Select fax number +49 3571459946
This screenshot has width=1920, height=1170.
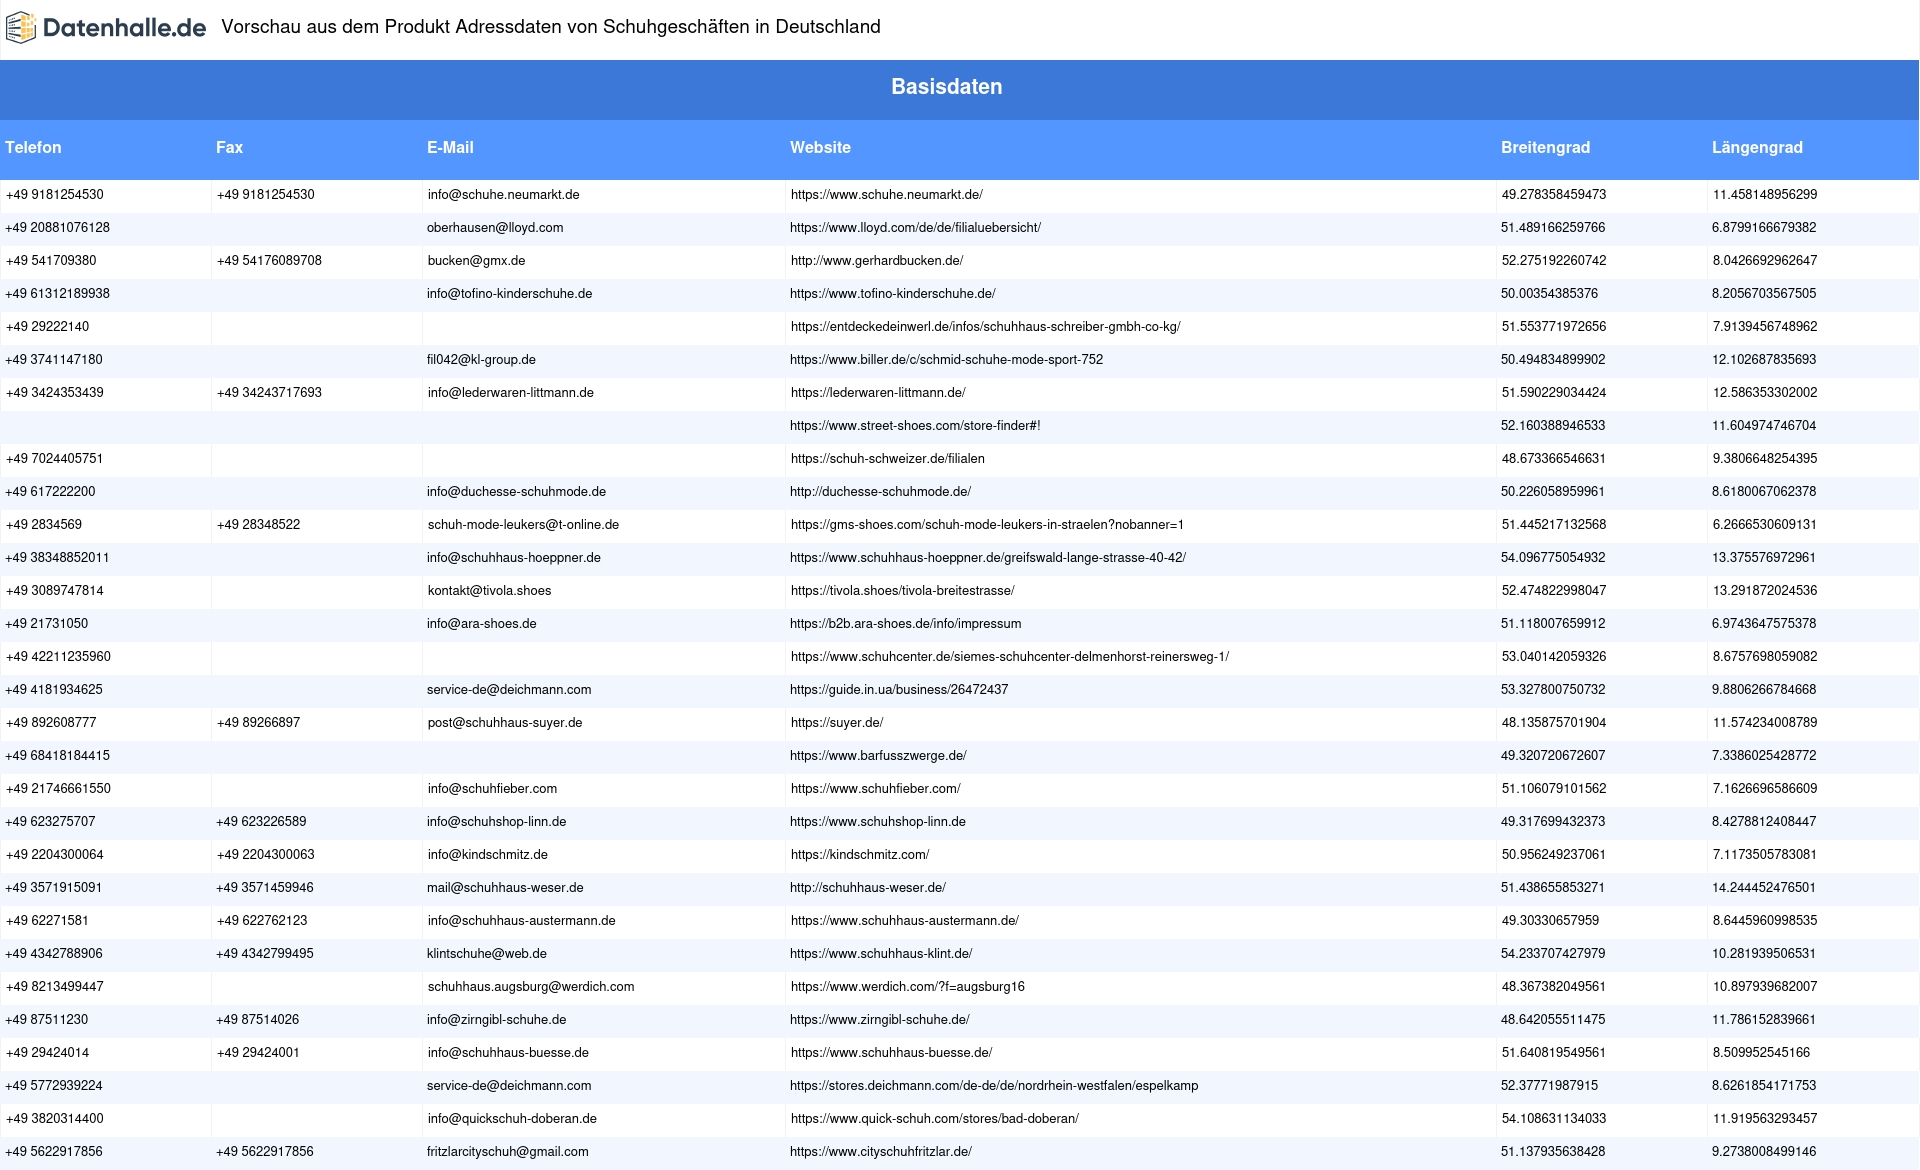pos(265,888)
